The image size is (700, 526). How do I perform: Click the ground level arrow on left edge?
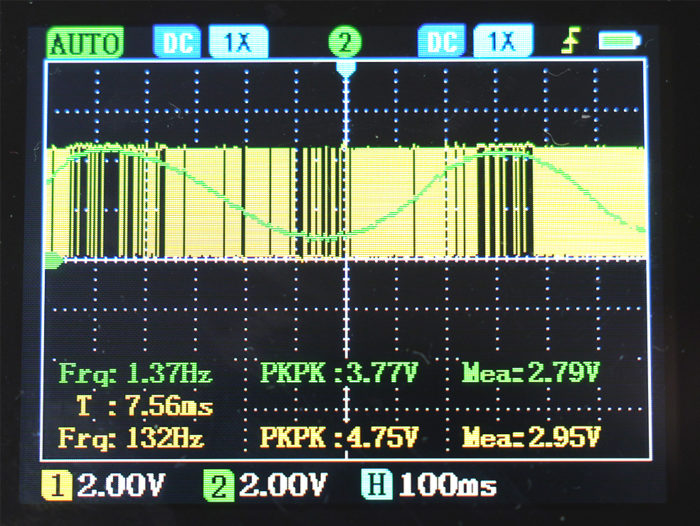click(54, 261)
